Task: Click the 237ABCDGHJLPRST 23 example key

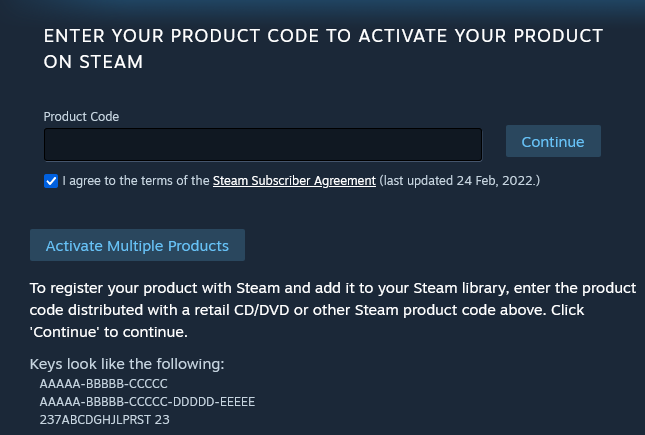Action: (x=104, y=419)
